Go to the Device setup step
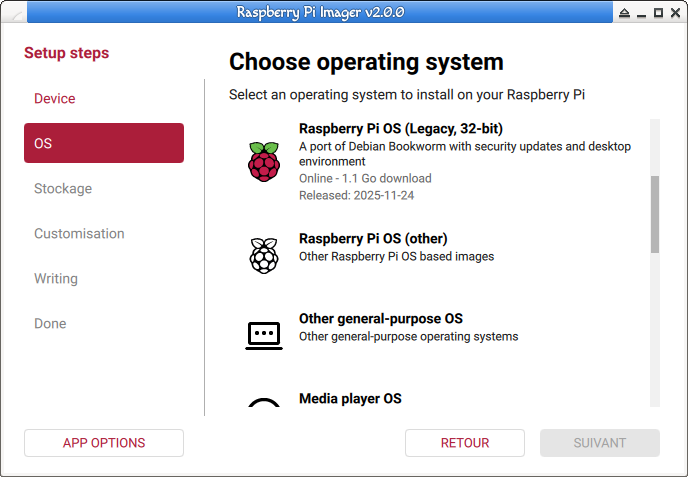The image size is (688, 477). point(104,98)
